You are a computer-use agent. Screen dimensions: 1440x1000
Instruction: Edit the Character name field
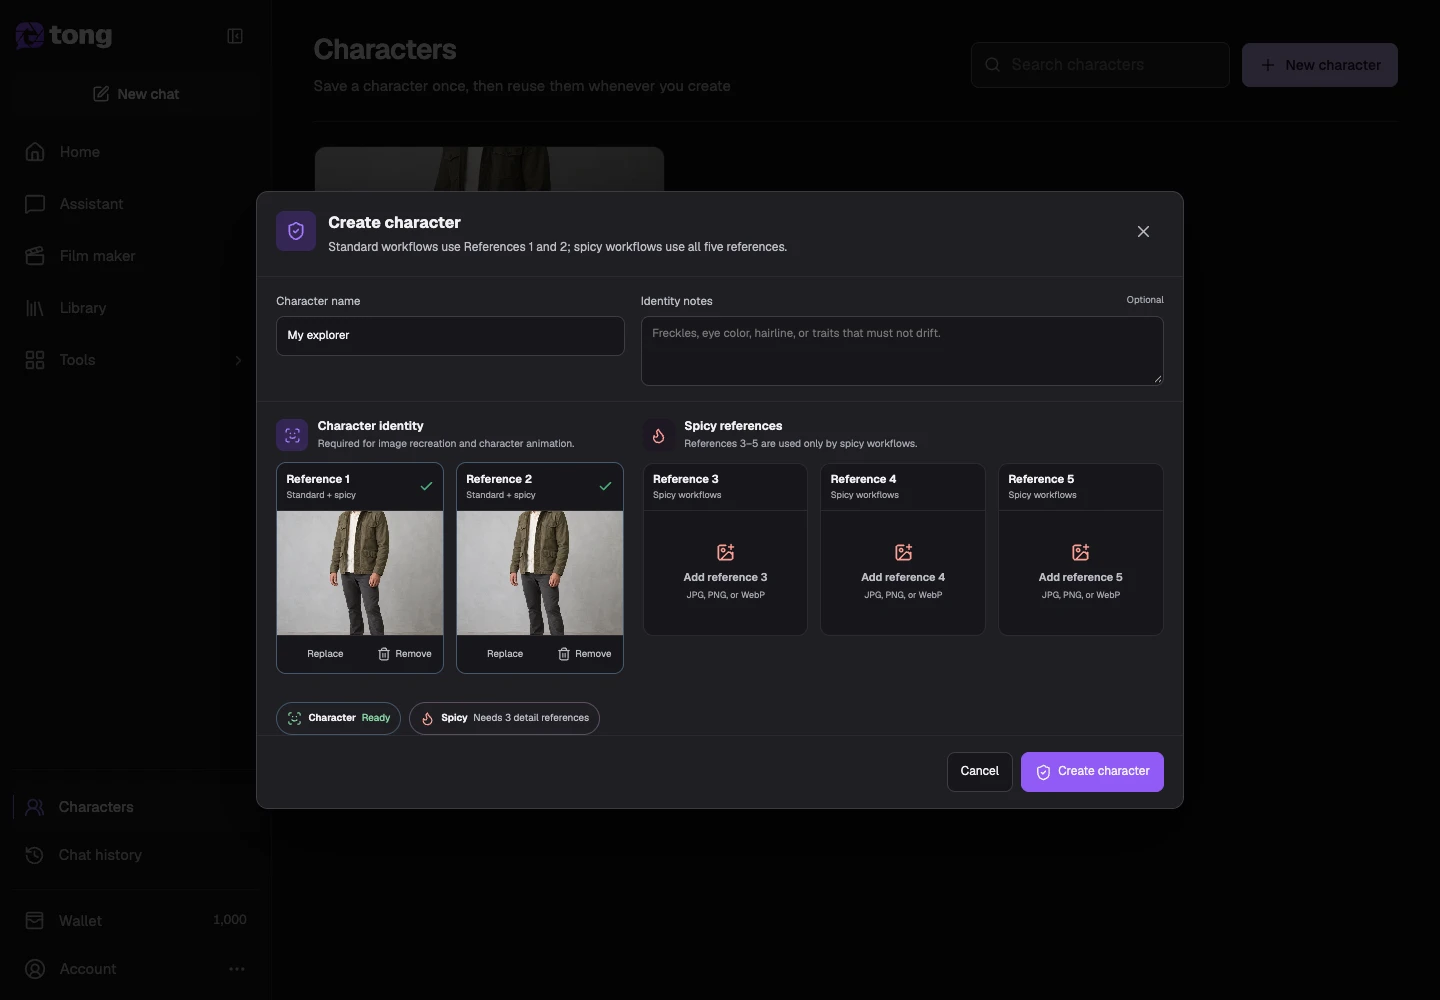click(450, 336)
